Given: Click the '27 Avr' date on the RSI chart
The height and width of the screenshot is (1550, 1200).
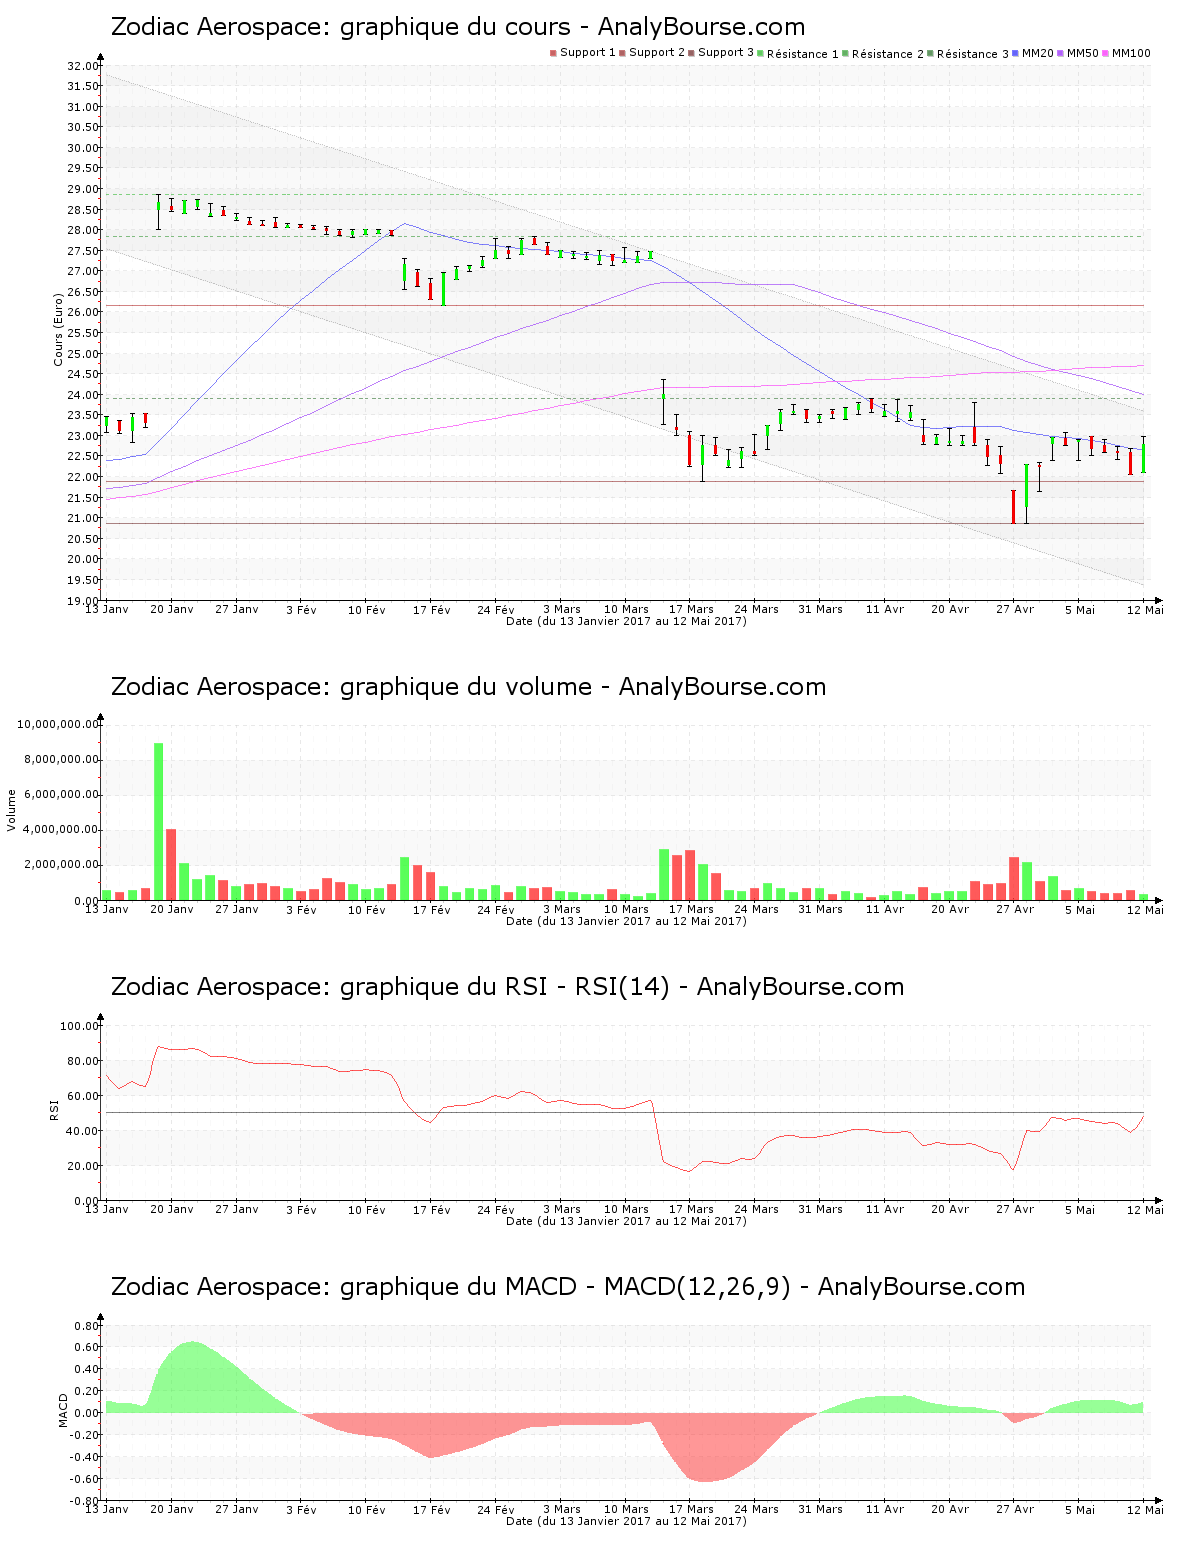Looking at the screenshot, I should pyautogui.click(x=1015, y=1209).
